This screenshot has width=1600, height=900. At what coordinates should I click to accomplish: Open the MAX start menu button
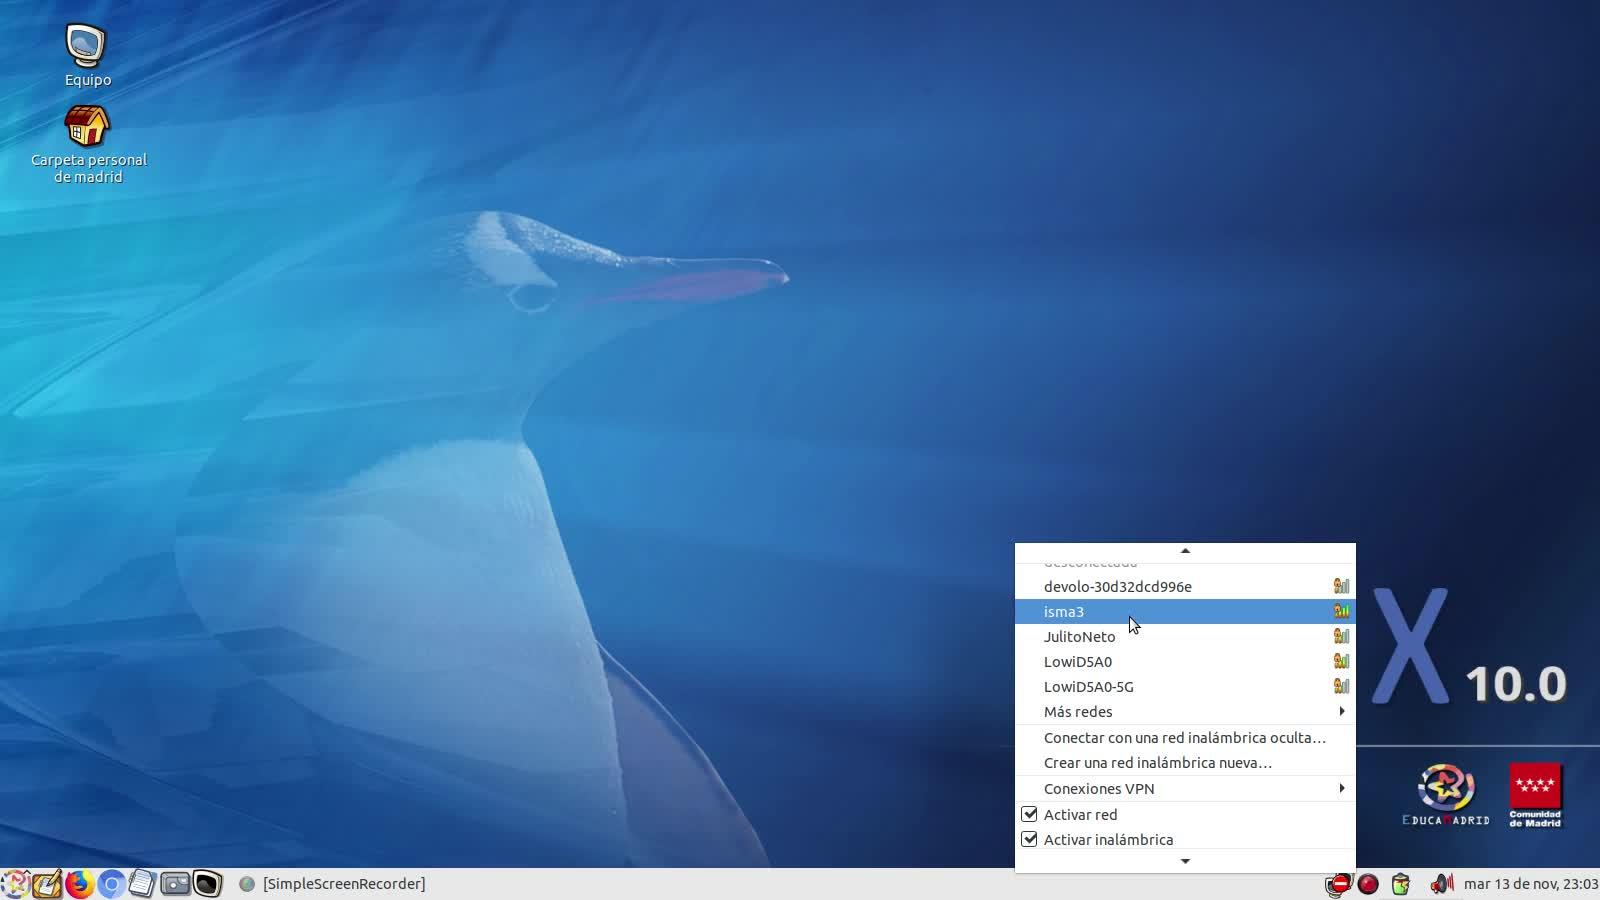pos(15,884)
